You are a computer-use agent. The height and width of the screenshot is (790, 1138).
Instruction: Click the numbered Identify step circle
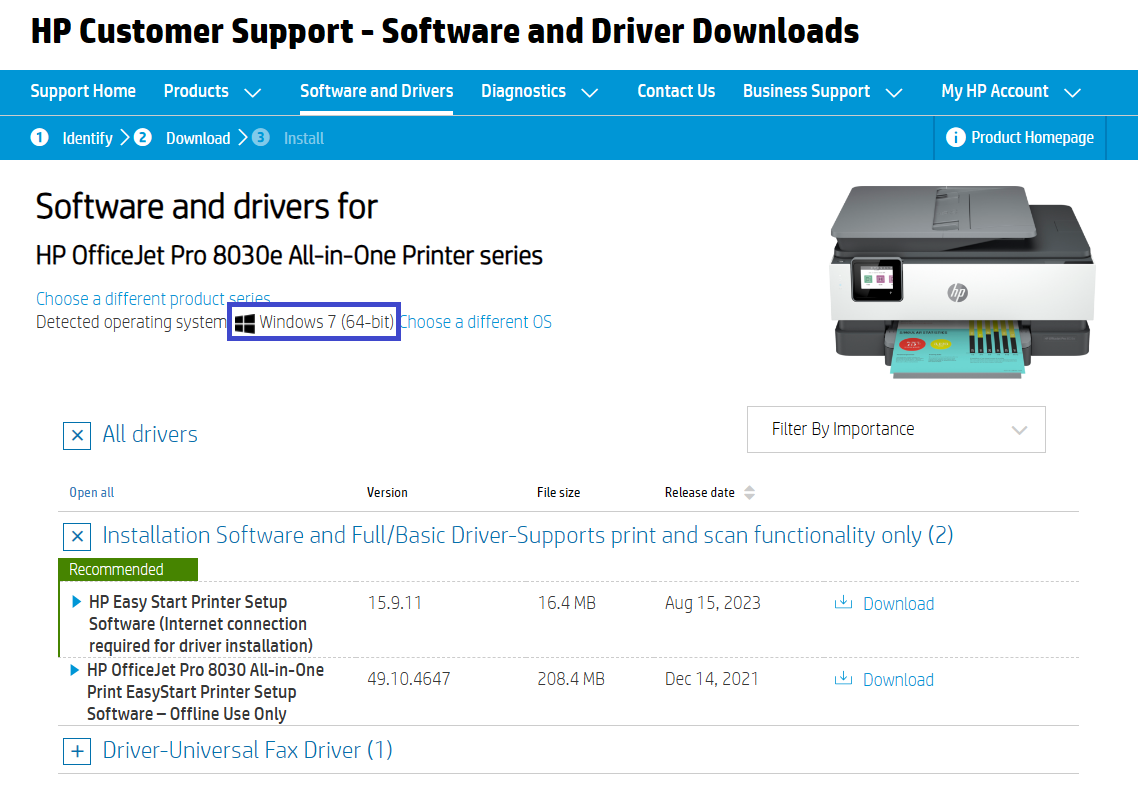point(40,137)
